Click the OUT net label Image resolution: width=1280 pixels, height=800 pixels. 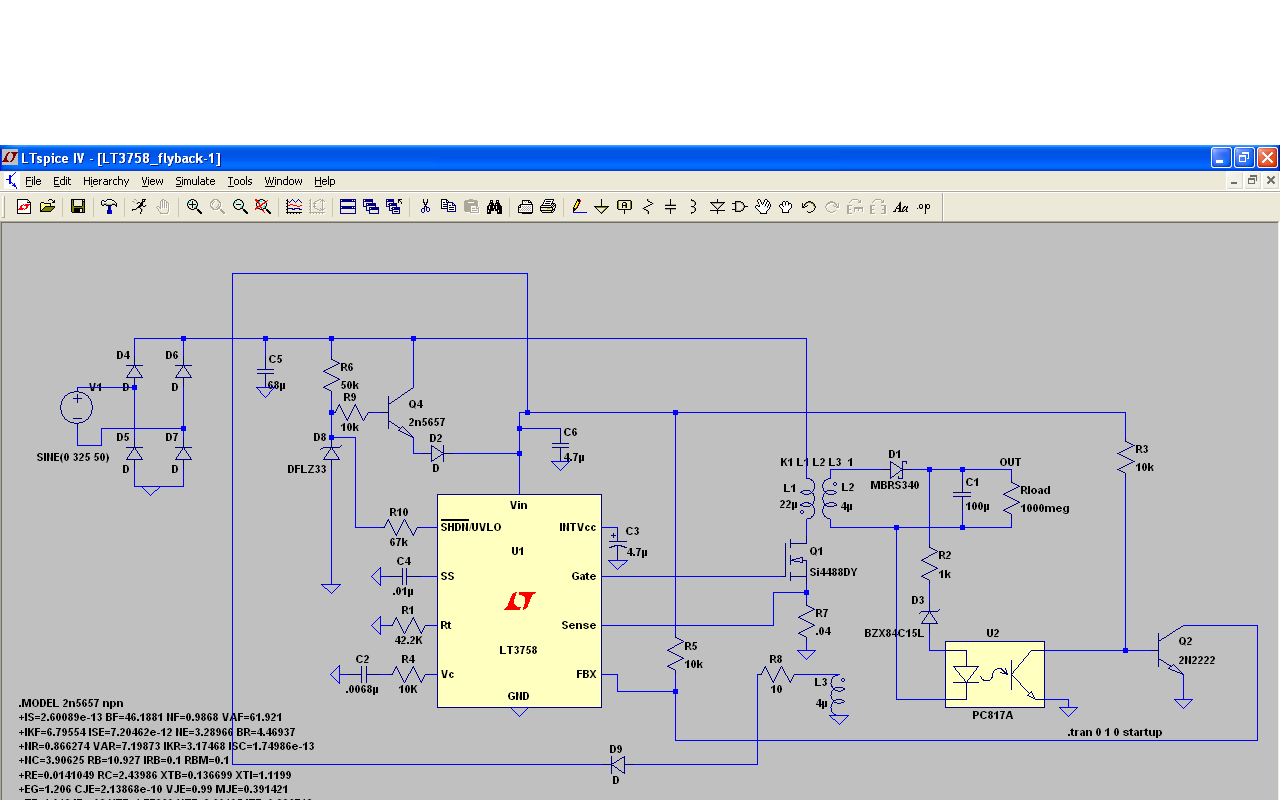click(1011, 462)
